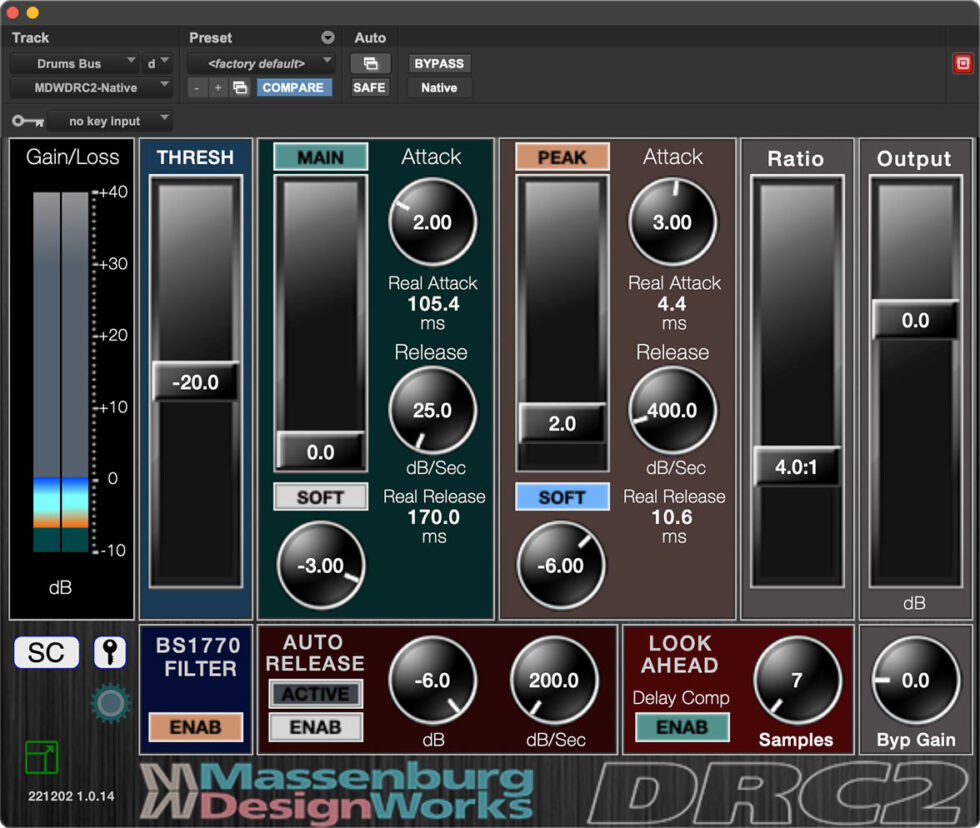This screenshot has width=980, height=828.
Task: Click the COMPARE button
Action: [x=294, y=88]
